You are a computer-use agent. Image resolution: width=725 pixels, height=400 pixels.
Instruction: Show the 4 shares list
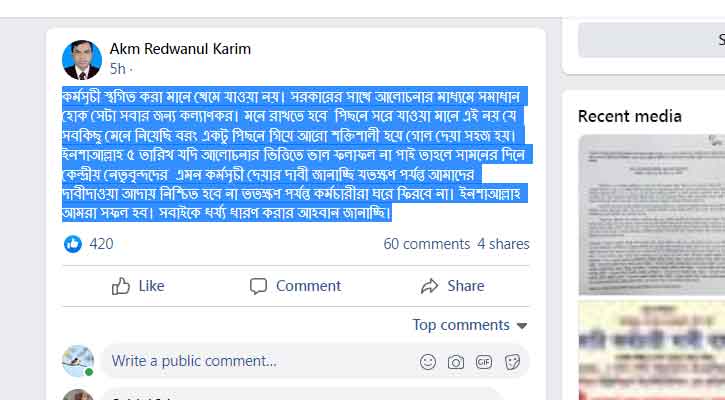tap(503, 244)
